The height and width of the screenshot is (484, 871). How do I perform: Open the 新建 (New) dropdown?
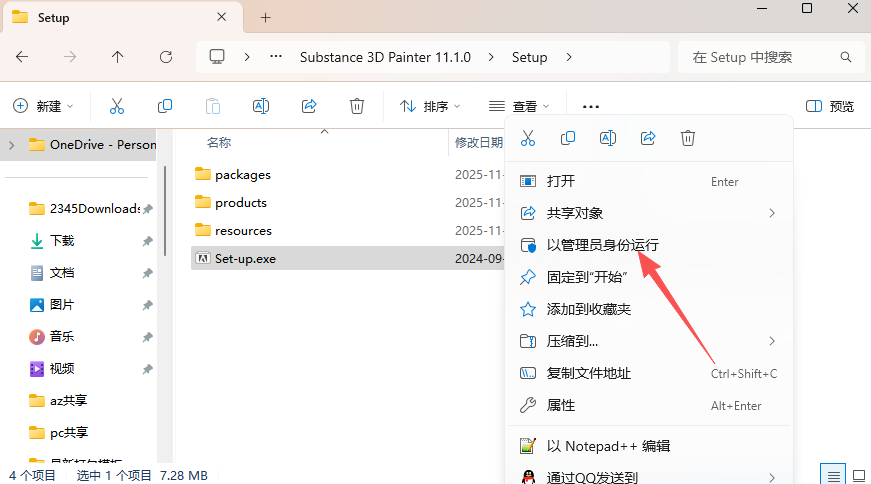pyautogui.click(x=43, y=106)
